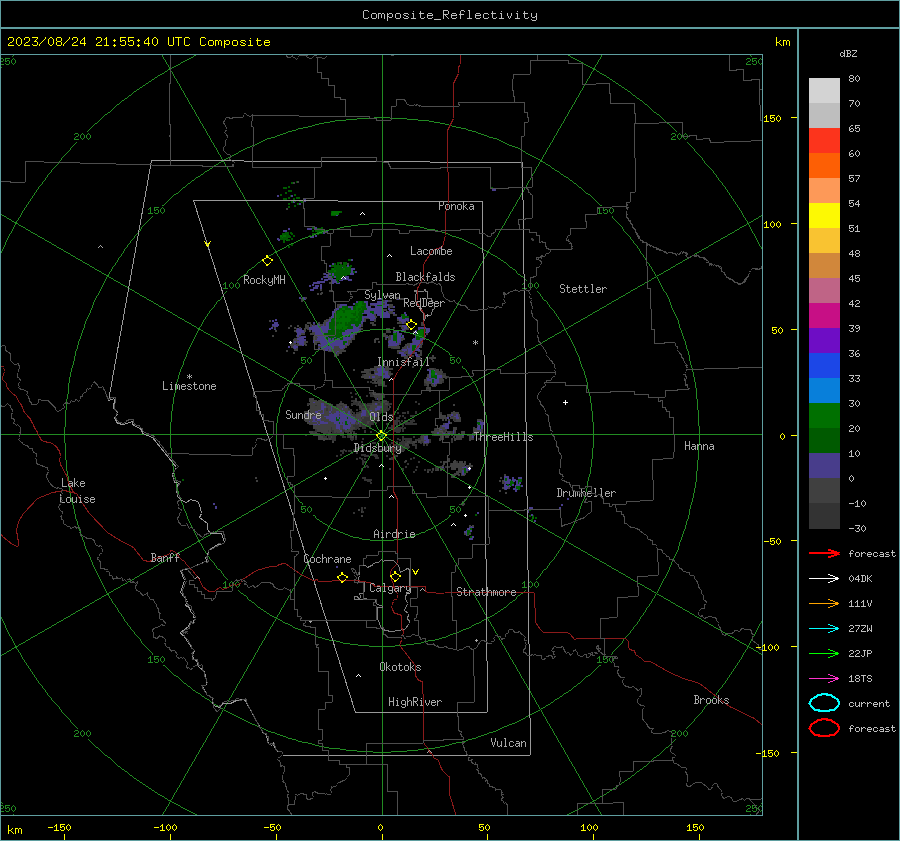
Task: Click the cyan 27ZW arrow in legend
Action: 824,629
